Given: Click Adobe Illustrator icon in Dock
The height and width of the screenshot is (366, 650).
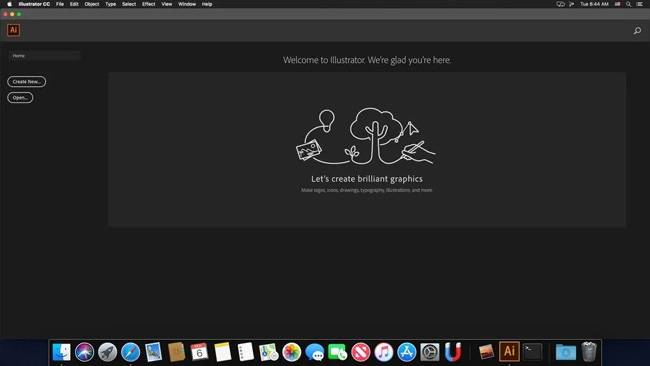Looking at the screenshot, I should pos(509,351).
